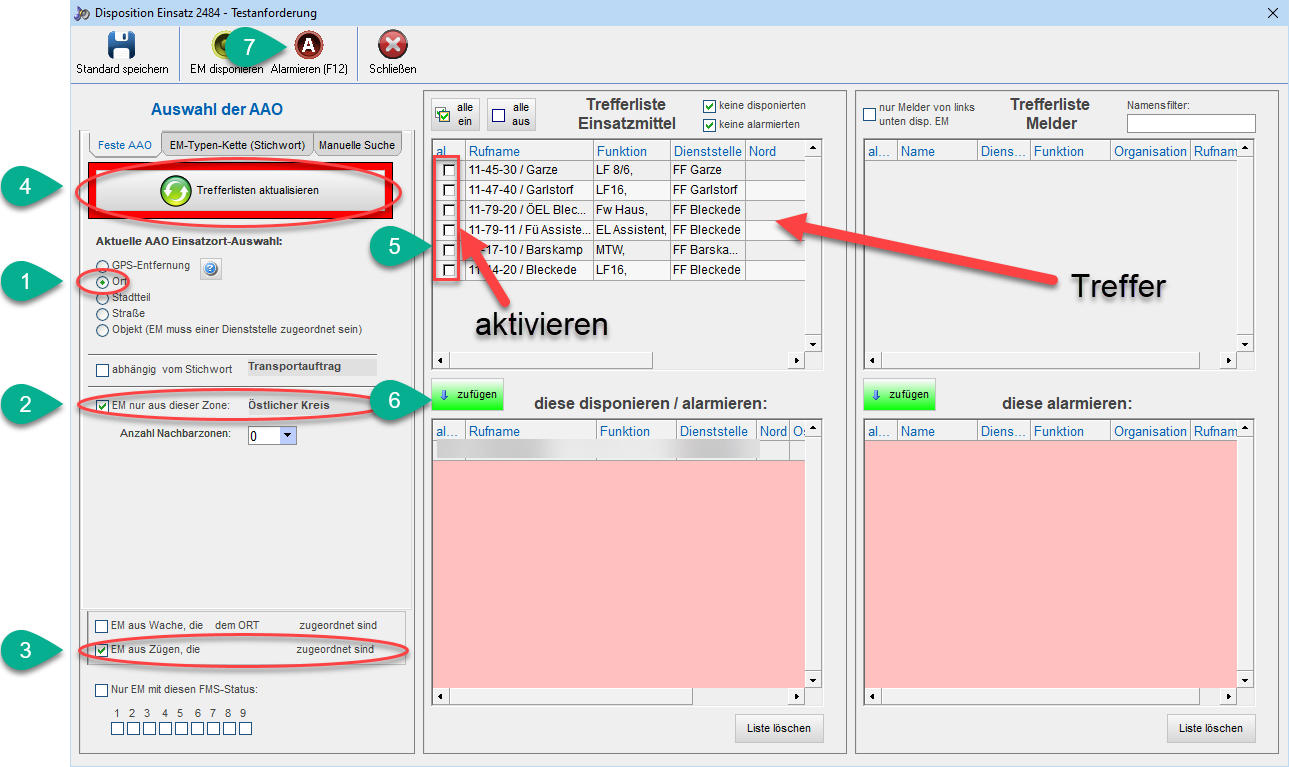The image size is (1289, 767).
Task: Click the Standard speichern disk icon
Action: pyautogui.click(x=122, y=46)
